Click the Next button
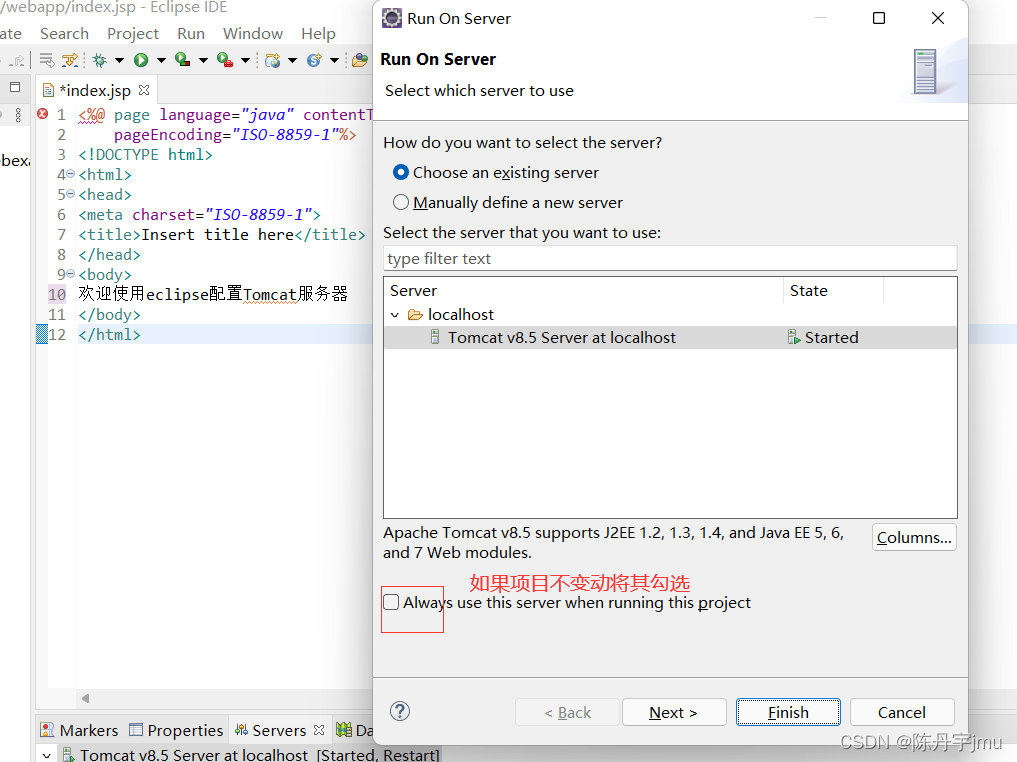This screenshot has height=762, width=1017. tap(674, 712)
